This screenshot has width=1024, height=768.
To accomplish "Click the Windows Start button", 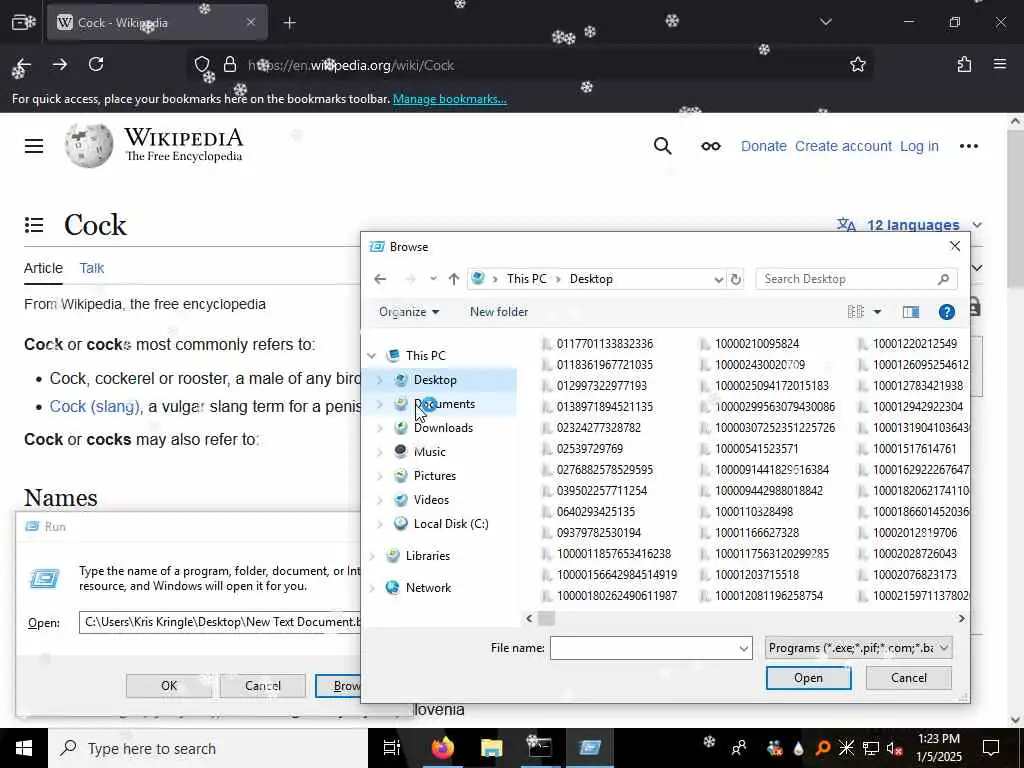I will (24, 748).
